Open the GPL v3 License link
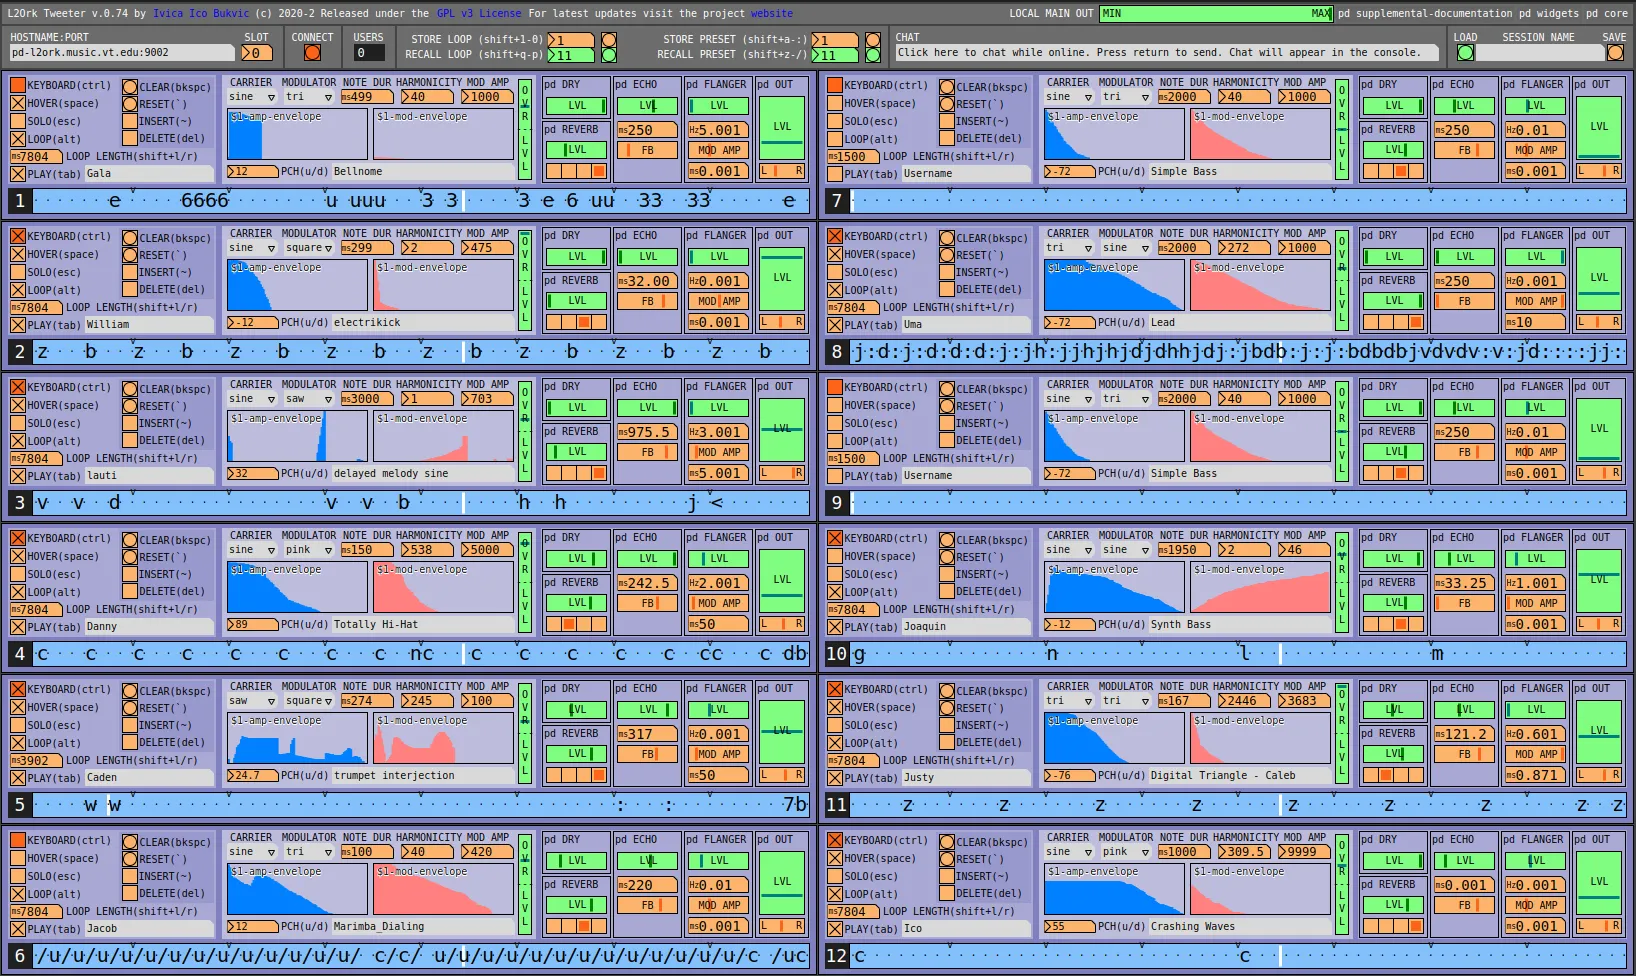Image resolution: width=1636 pixels, height=976 pixels. [x=478, y=13]
